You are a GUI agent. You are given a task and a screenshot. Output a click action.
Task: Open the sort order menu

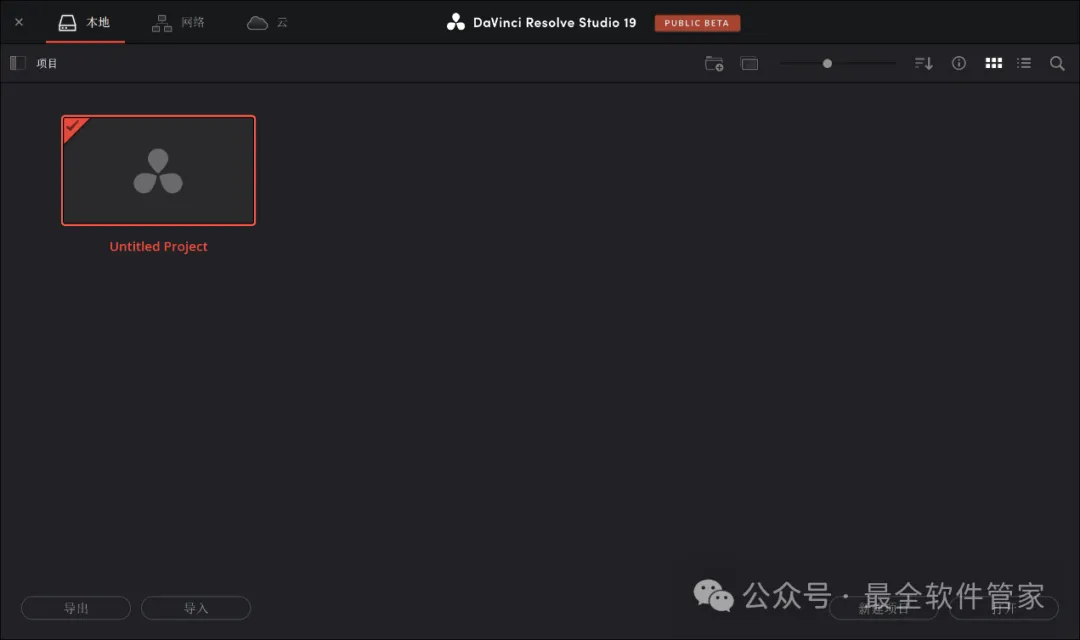pos(924,63)
